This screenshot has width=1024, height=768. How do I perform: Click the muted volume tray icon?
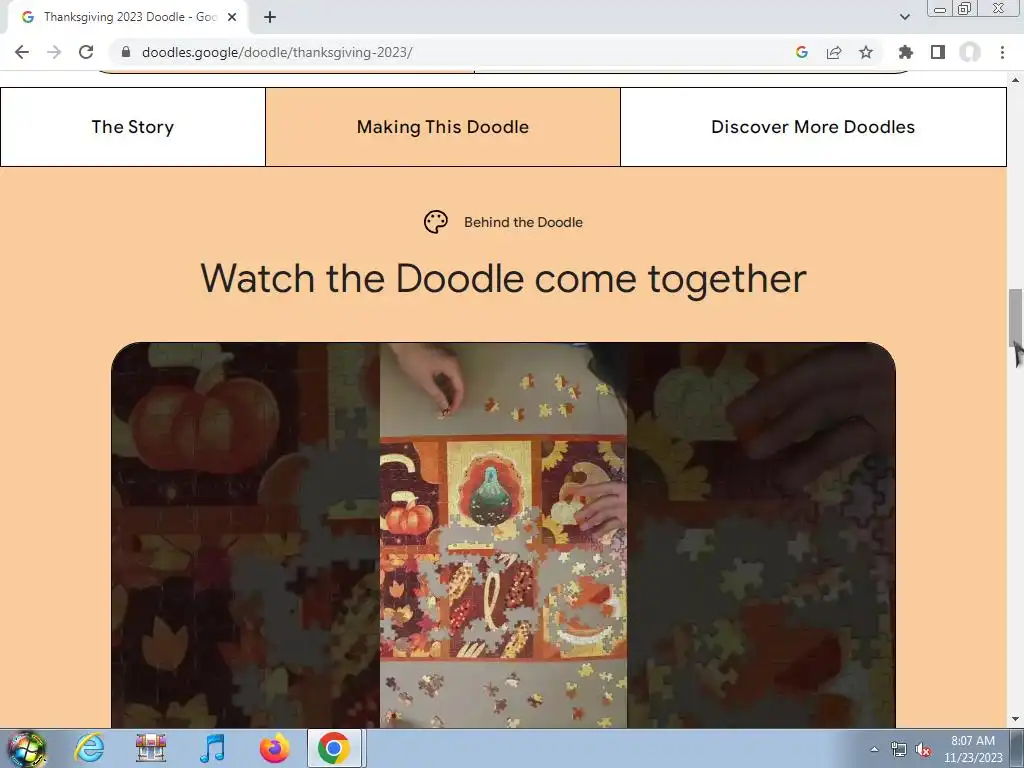(x=923, y=749)
